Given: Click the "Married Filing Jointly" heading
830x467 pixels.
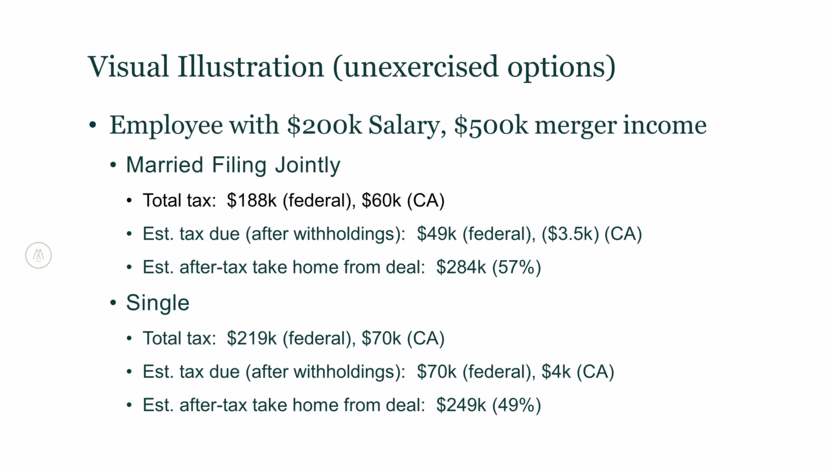Looking at the screenshot, I should tap(233, 165).
